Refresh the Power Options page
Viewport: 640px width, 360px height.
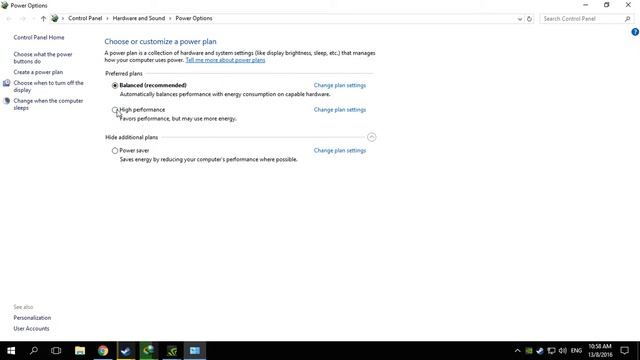coord(529,19)
